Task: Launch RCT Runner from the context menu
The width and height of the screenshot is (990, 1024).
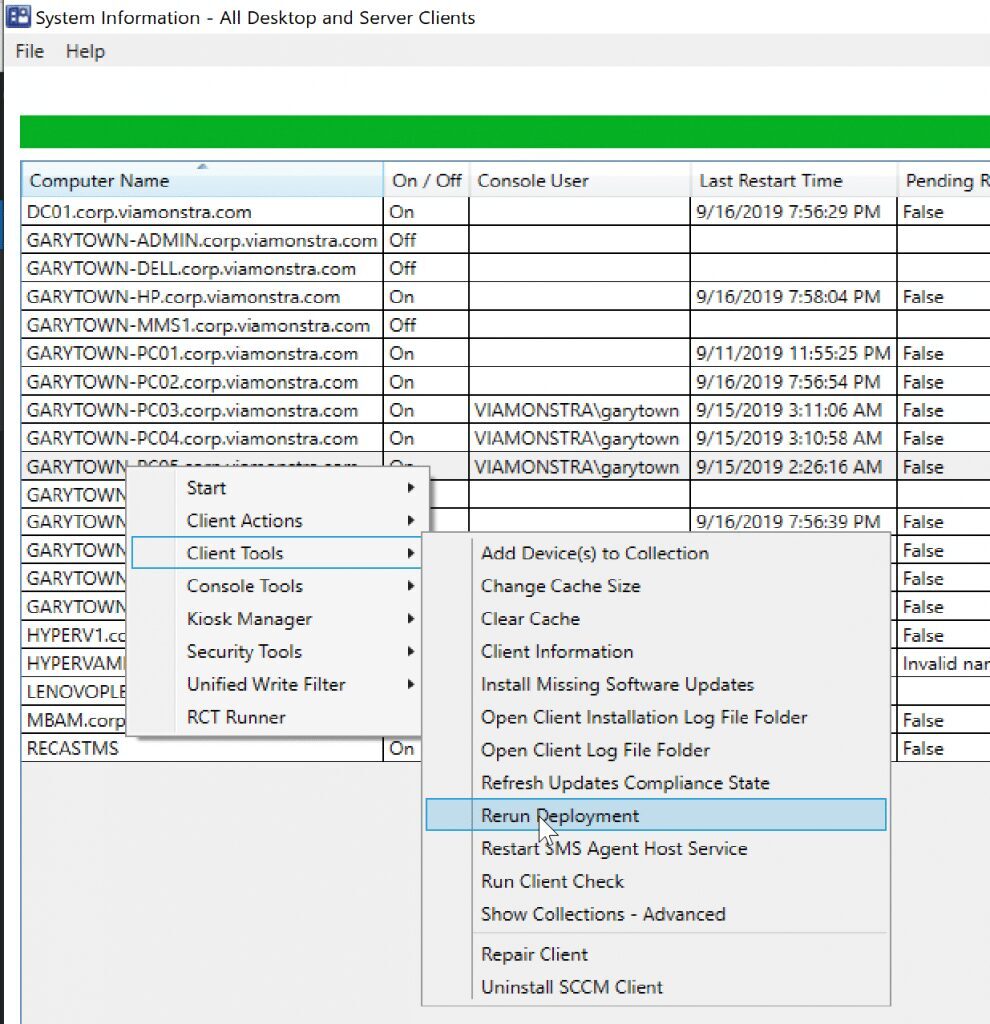Action: point(235,717)
